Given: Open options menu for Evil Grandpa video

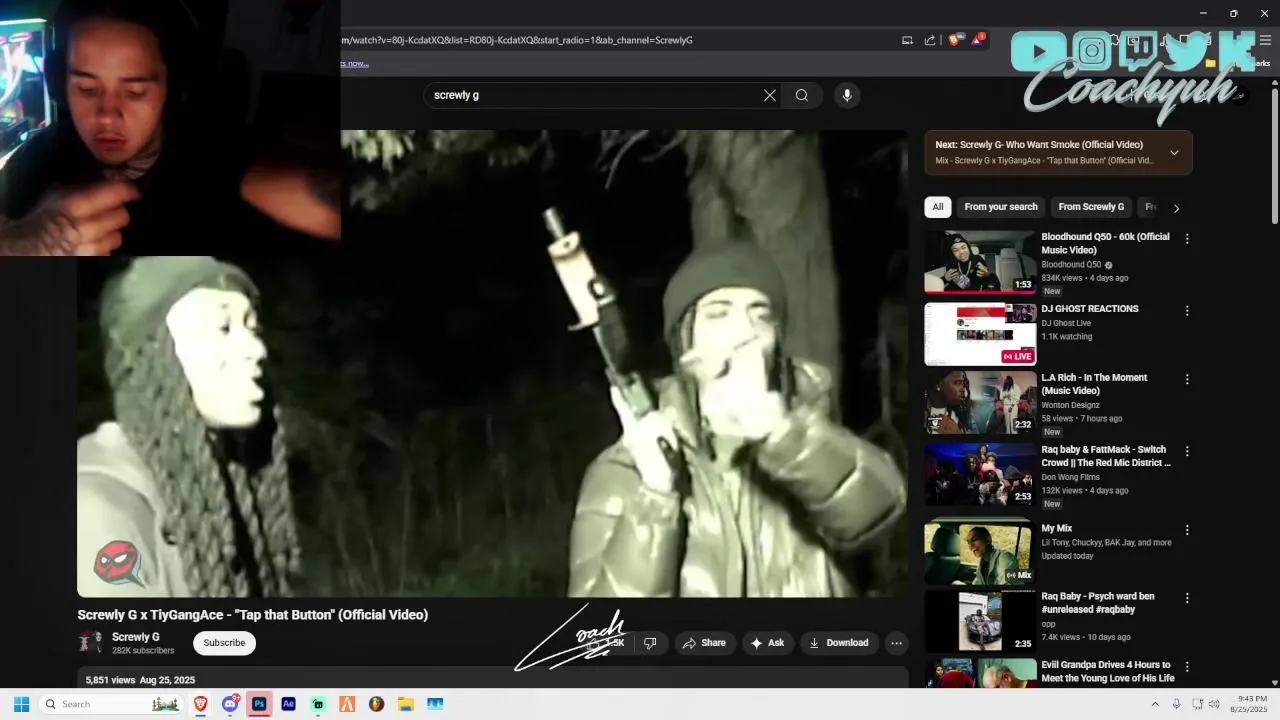Looking at the screenshot, I should pyautogui.click(x=1187, y=667).
